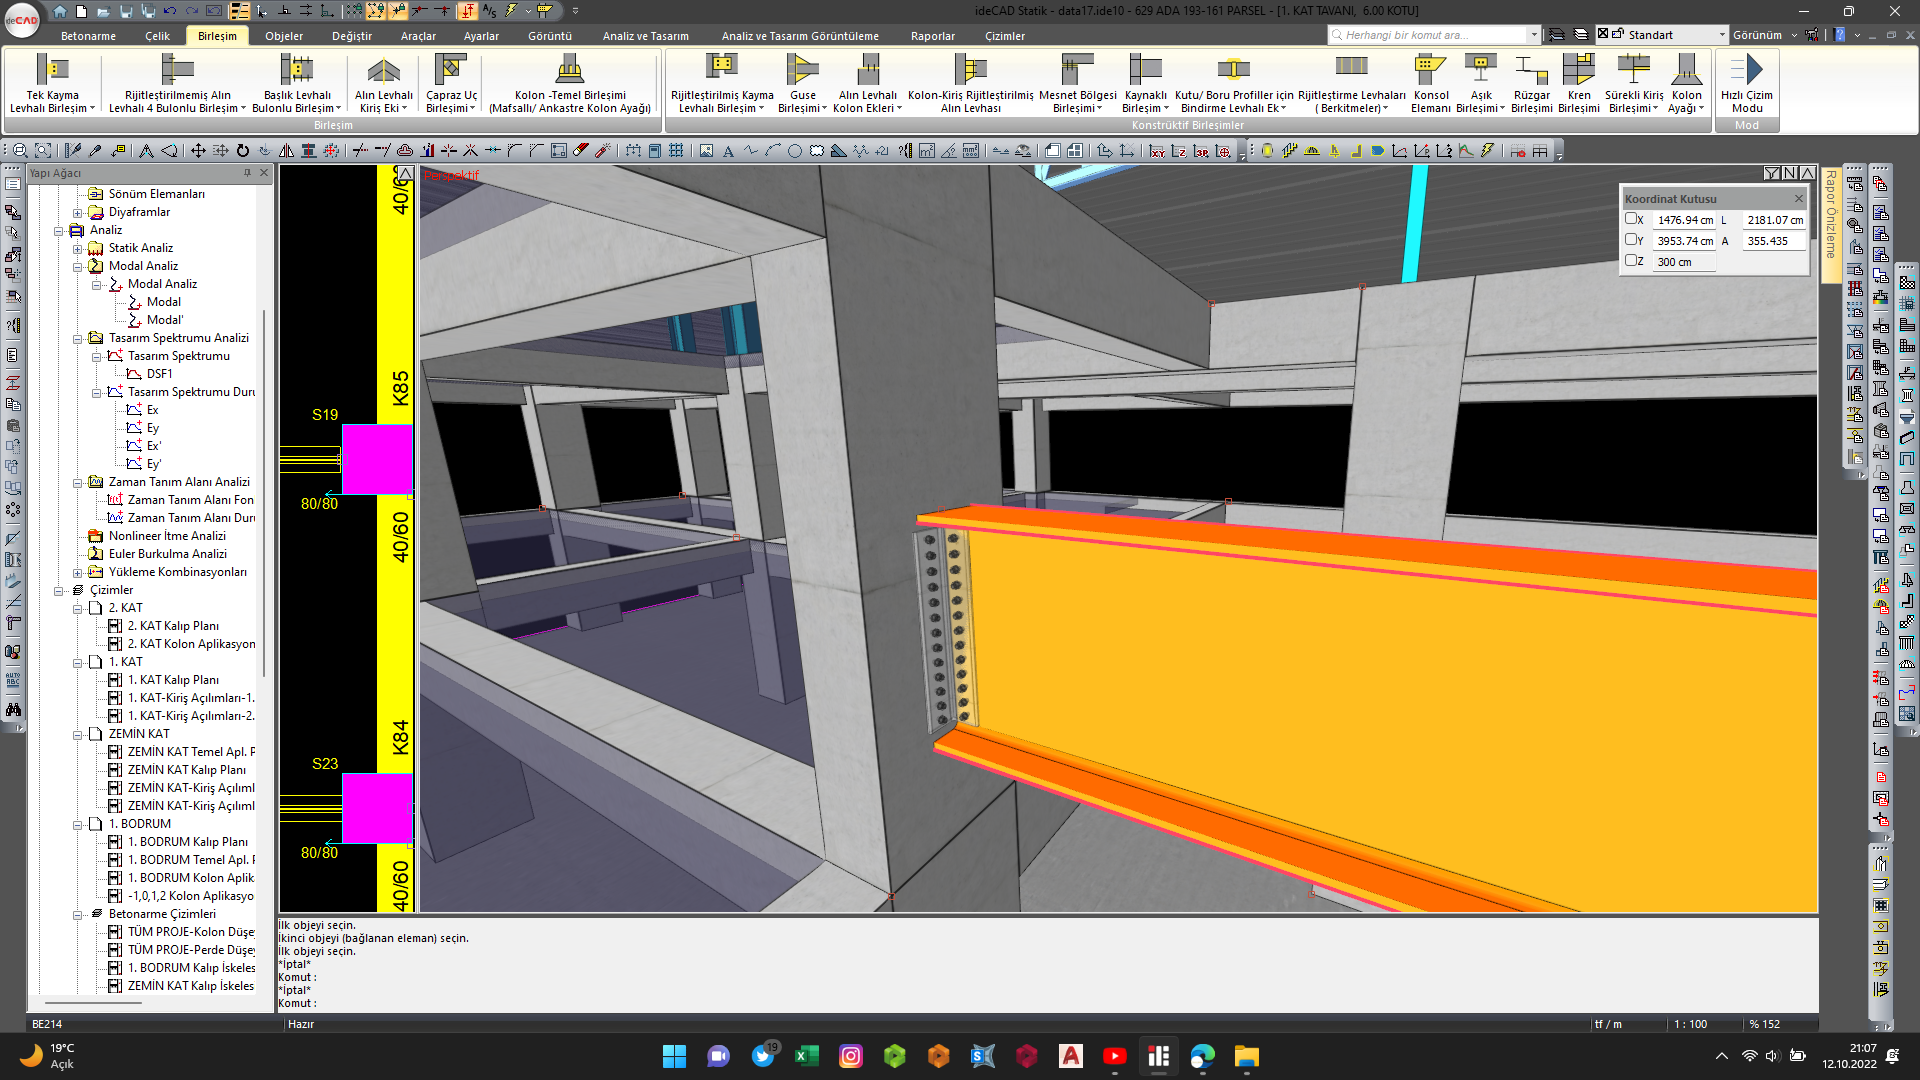The image size is (1920, 1080).
Task: Collapse Zaman Tanım Alanı Analizi node
Action: point(77,483)
